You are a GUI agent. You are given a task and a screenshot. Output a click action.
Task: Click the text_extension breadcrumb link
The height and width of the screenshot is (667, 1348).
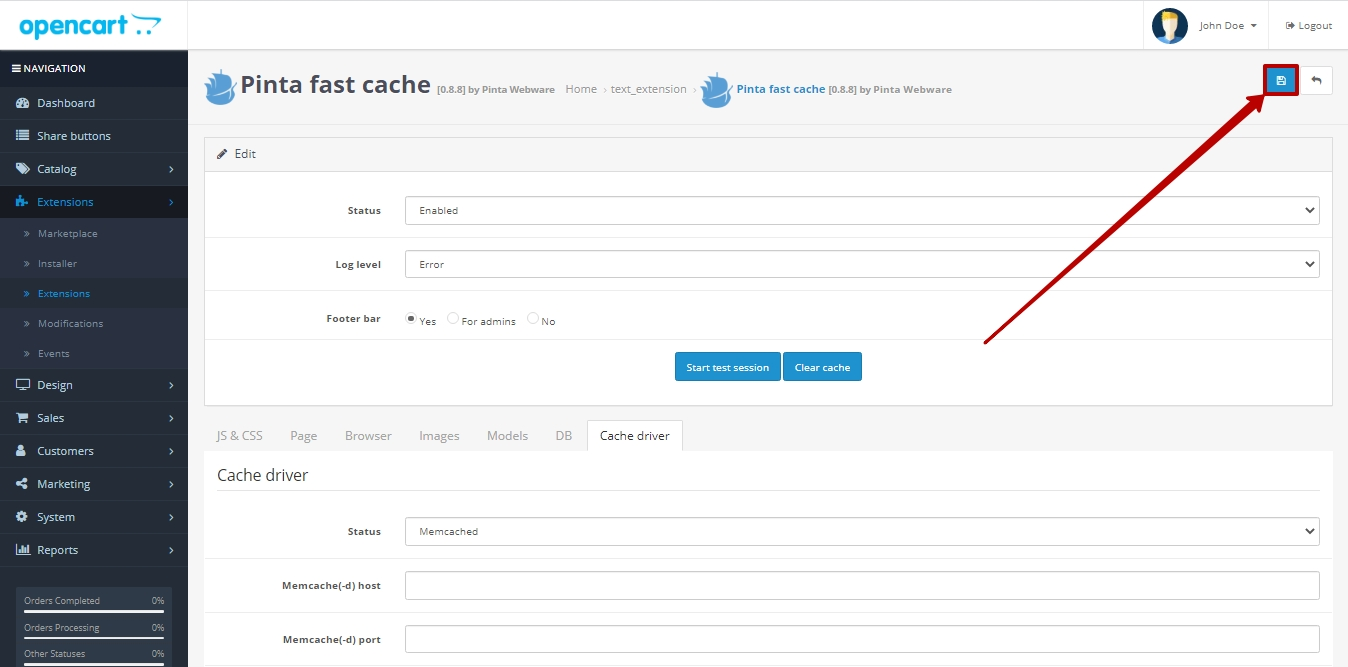[649, 89]
